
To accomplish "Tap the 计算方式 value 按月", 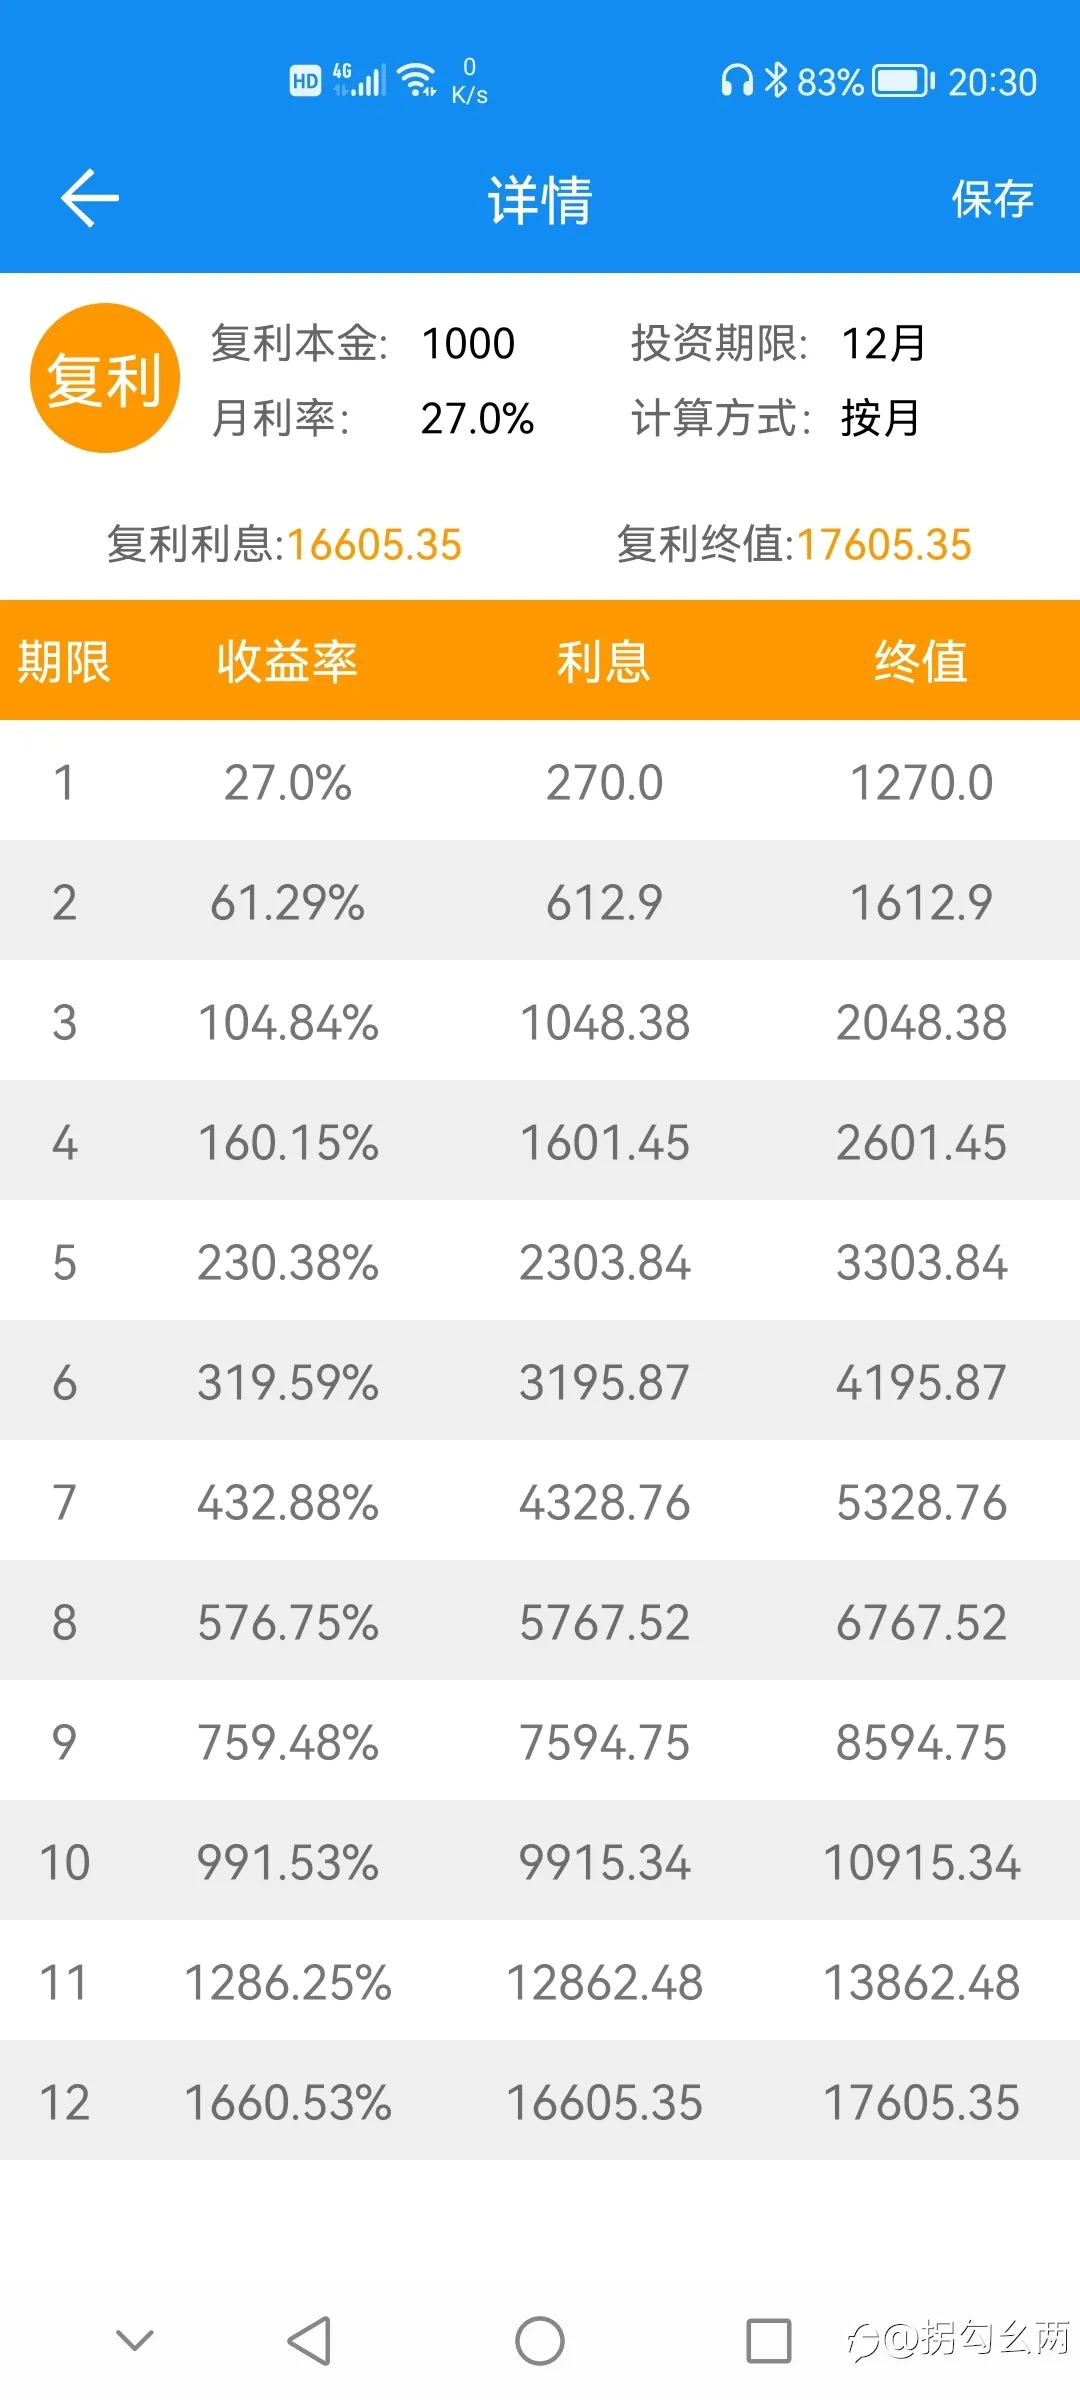I will [x=880, y=418].
